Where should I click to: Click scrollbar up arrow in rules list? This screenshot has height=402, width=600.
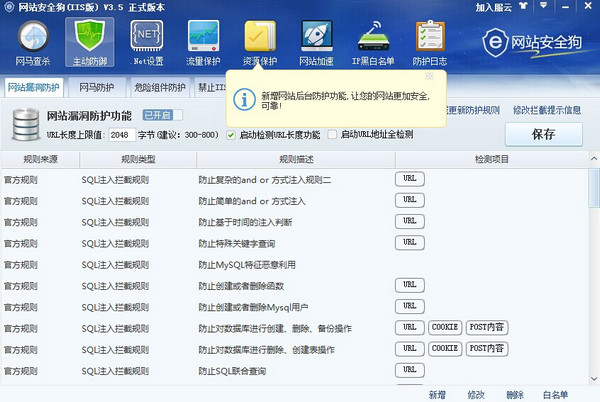pyautogui.click(x=594, y=158)
